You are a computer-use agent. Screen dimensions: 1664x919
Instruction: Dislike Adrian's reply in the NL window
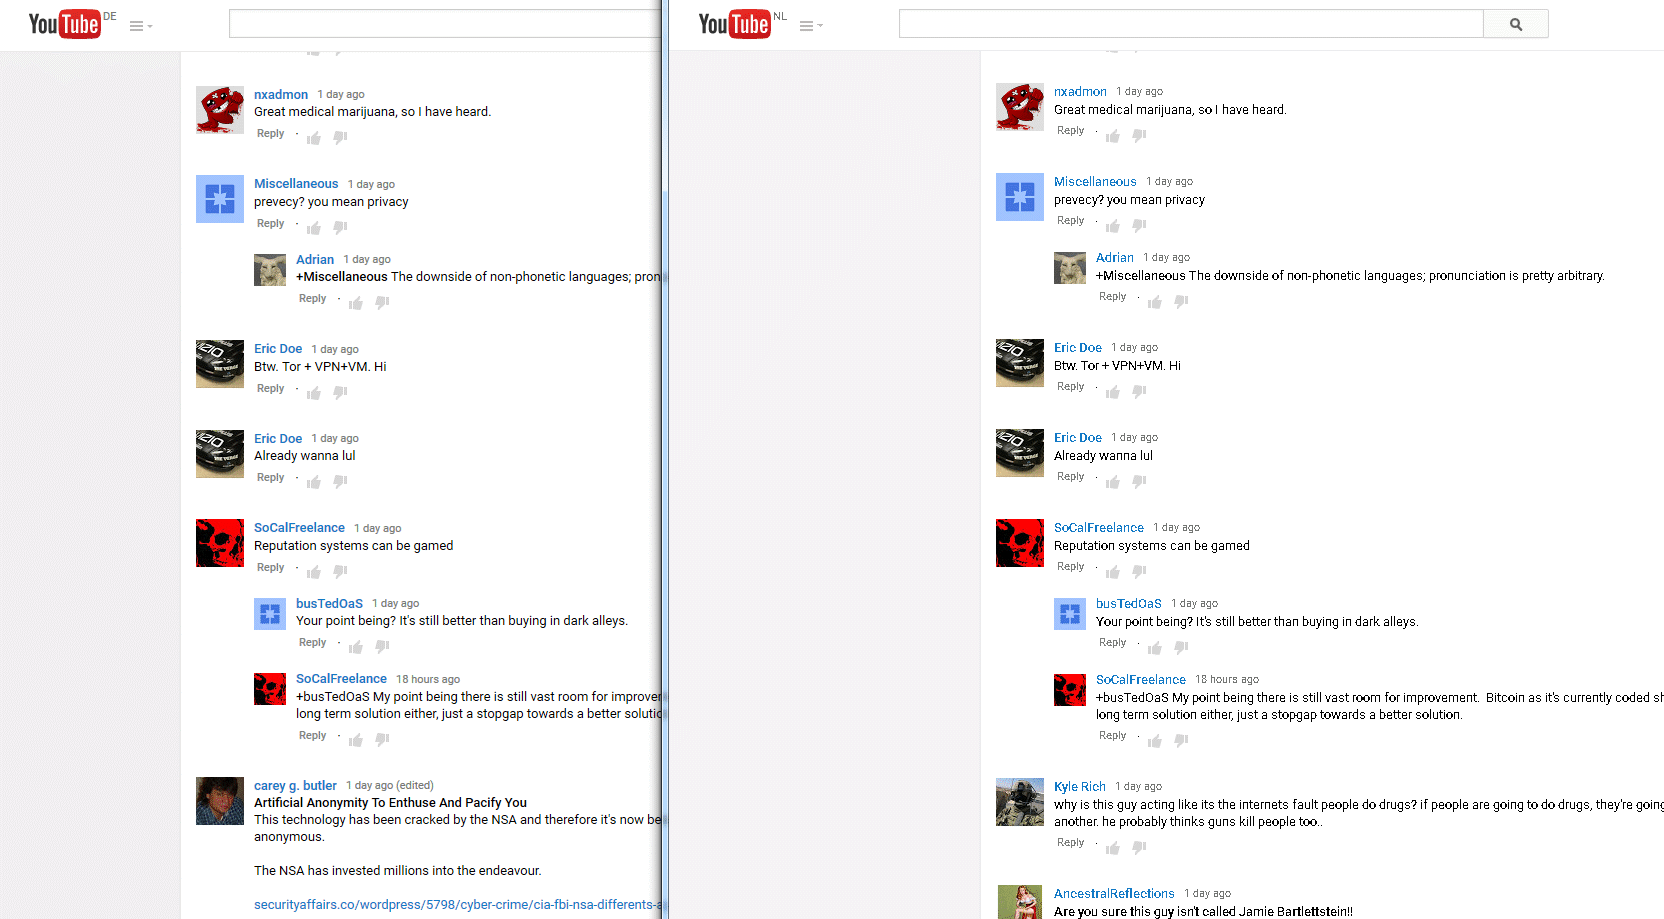point(1181,301)
